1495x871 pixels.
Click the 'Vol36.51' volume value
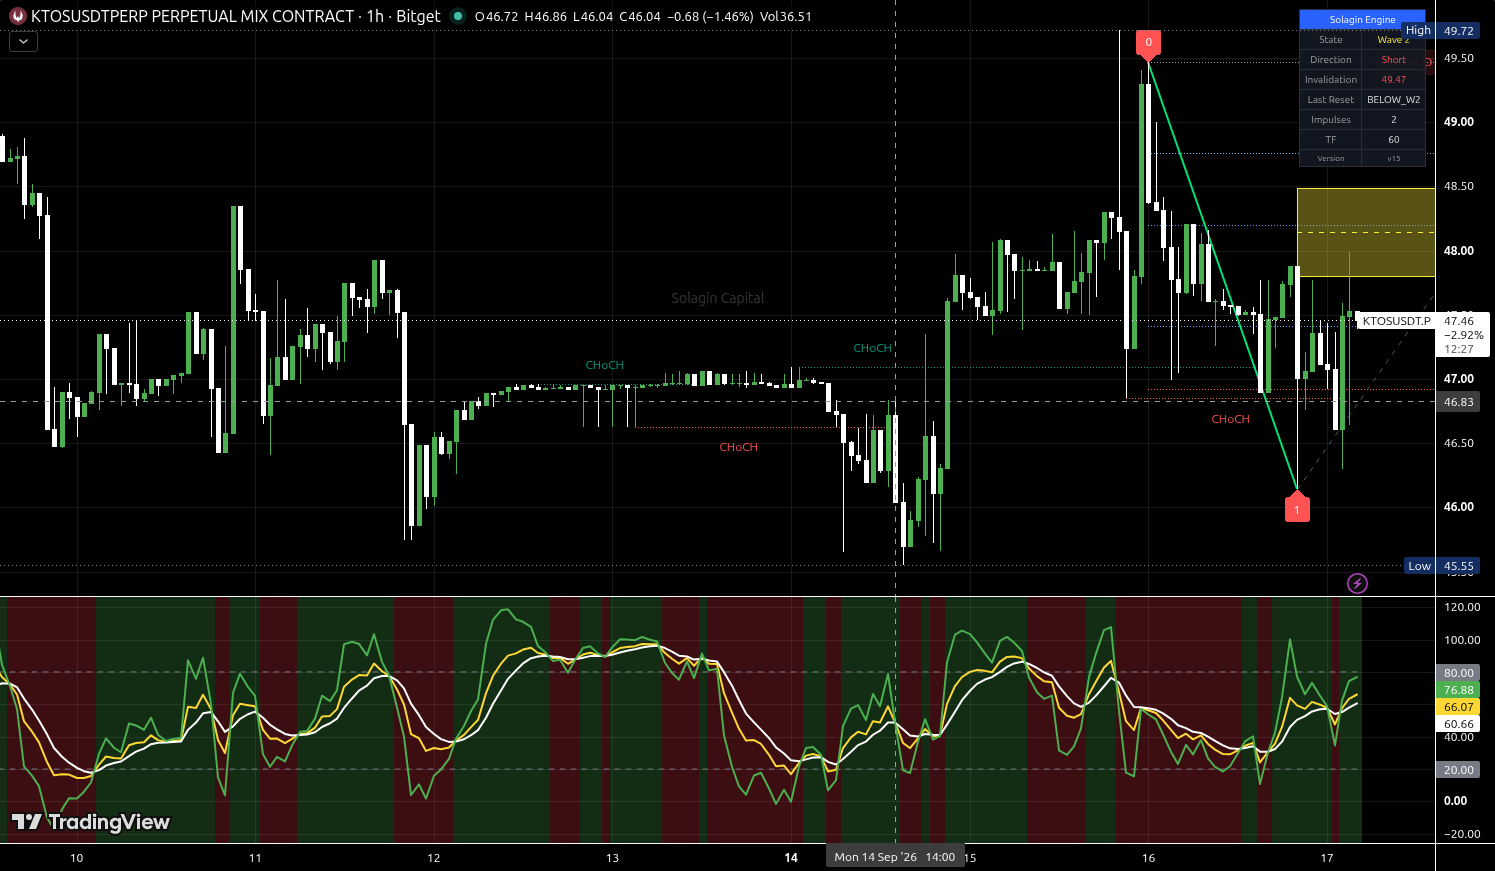coord(785,17)
